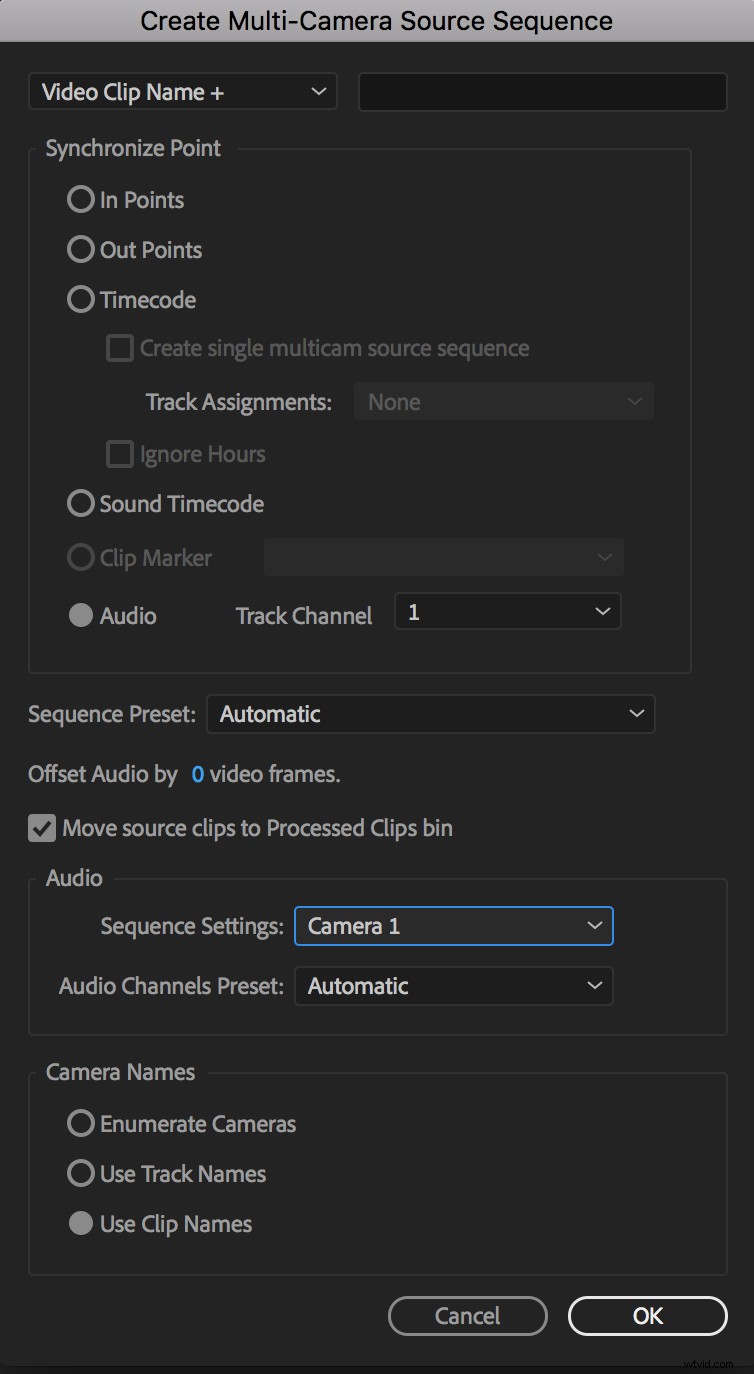Open the Track Assignments dropdown
754x1374 pixels.
click(504, 401)
